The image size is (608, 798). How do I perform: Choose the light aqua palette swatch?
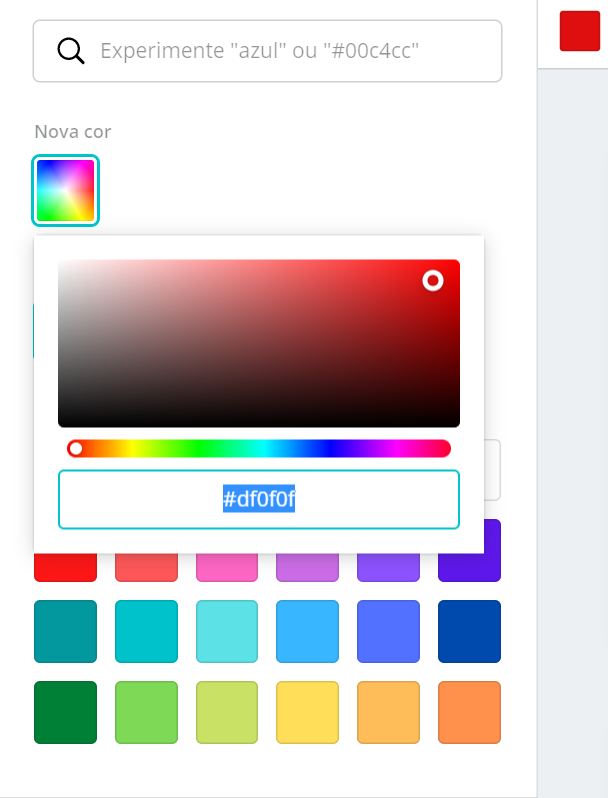coord(227,632)
